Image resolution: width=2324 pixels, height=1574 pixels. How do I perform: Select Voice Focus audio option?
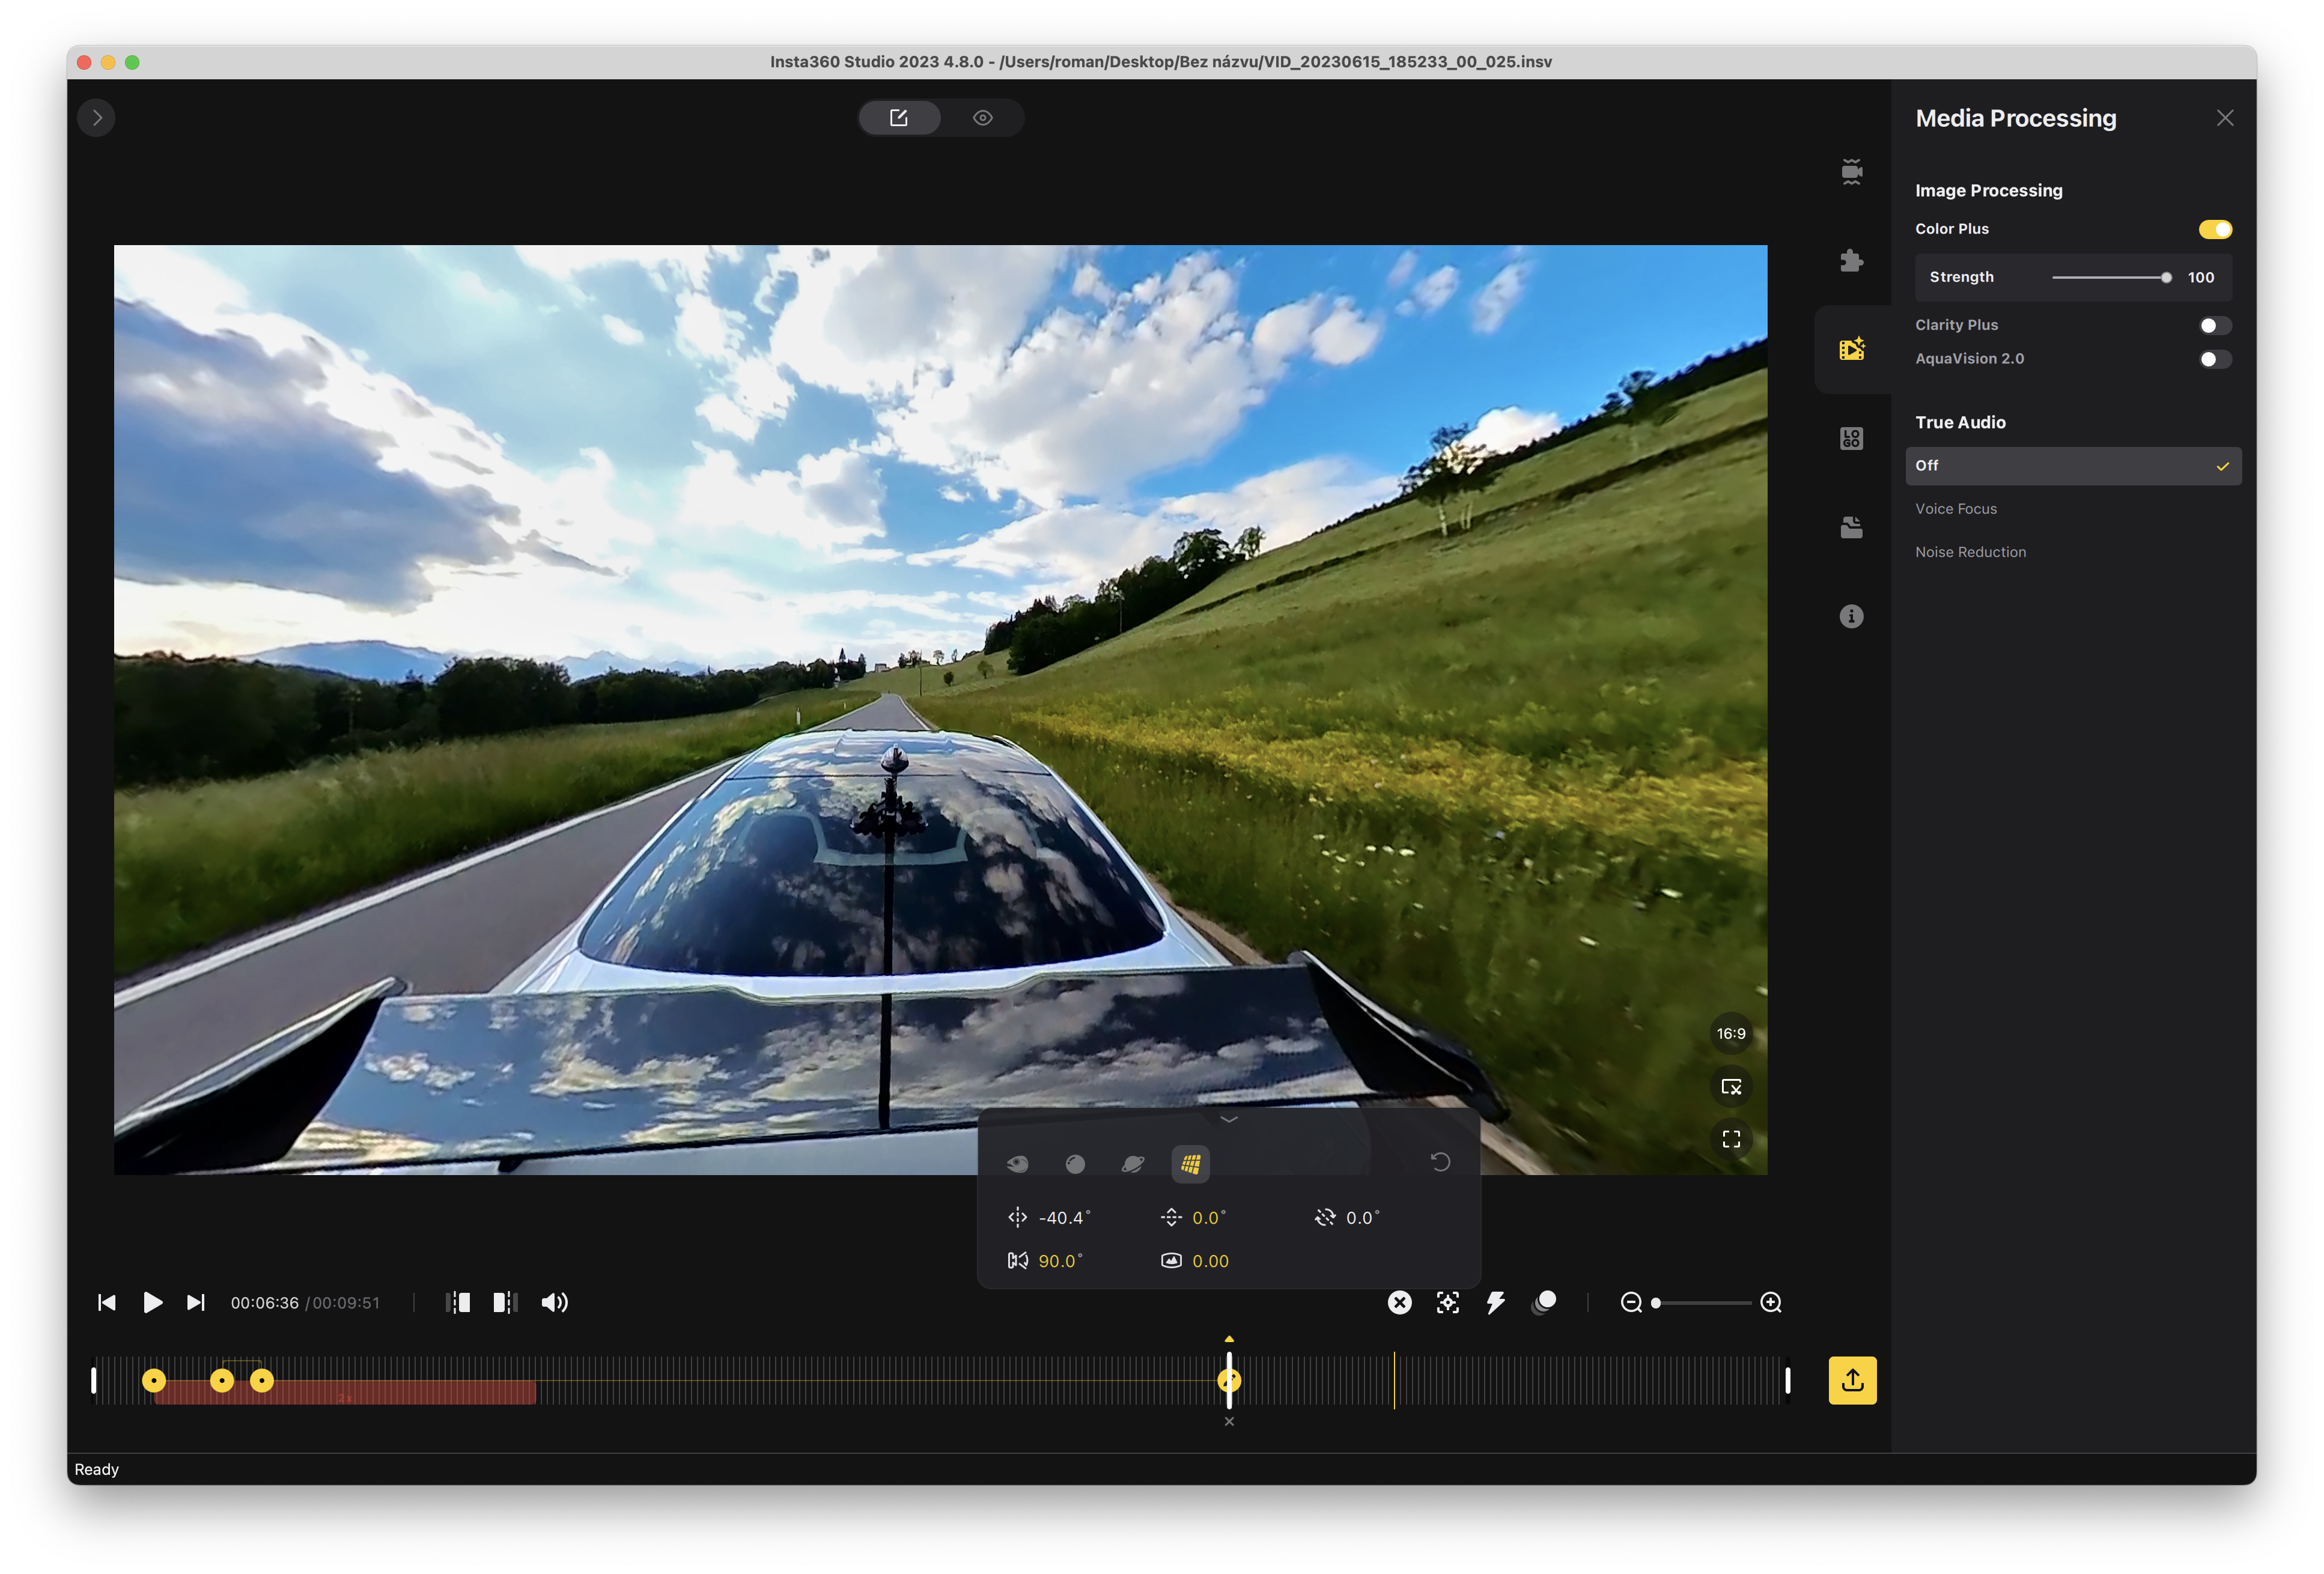[1955, 509]
